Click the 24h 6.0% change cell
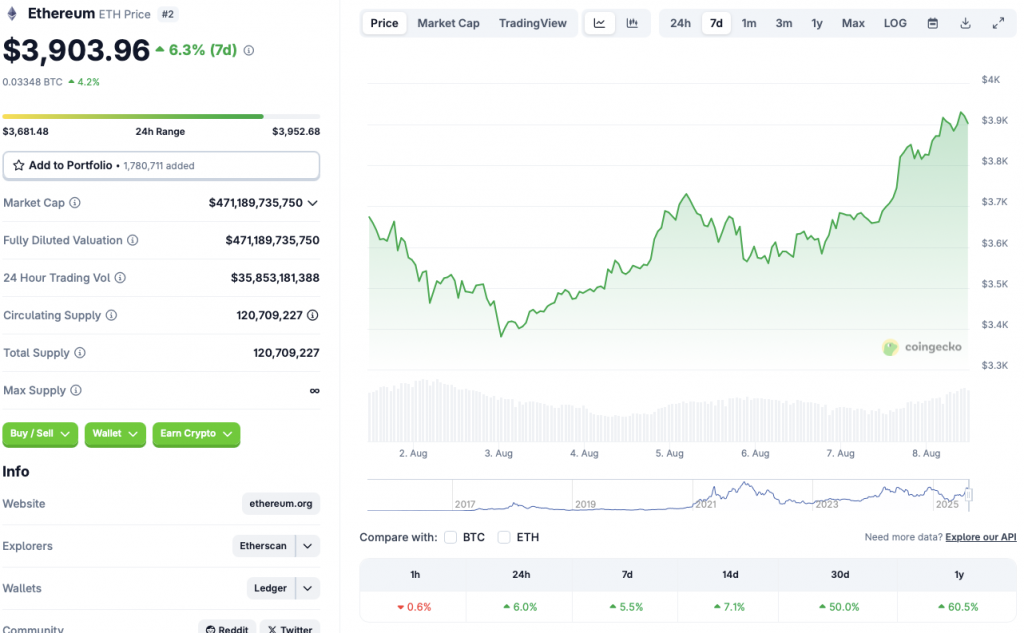This screenshot has width=1024, height=633. (x=520, y=607)
